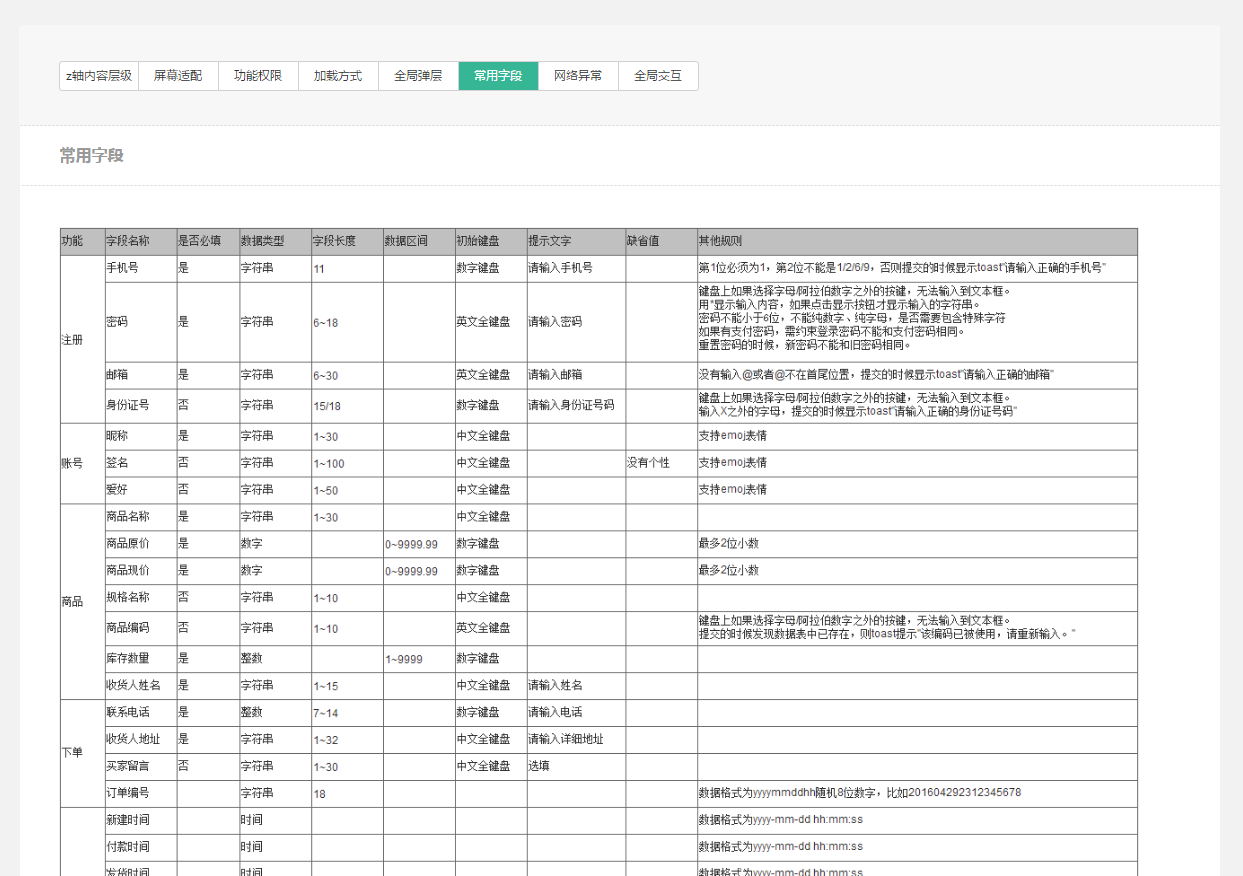Click the 收货人地址 field name cell
The height and width of the screenshot is (876, 1243).
tap(140, 739)
